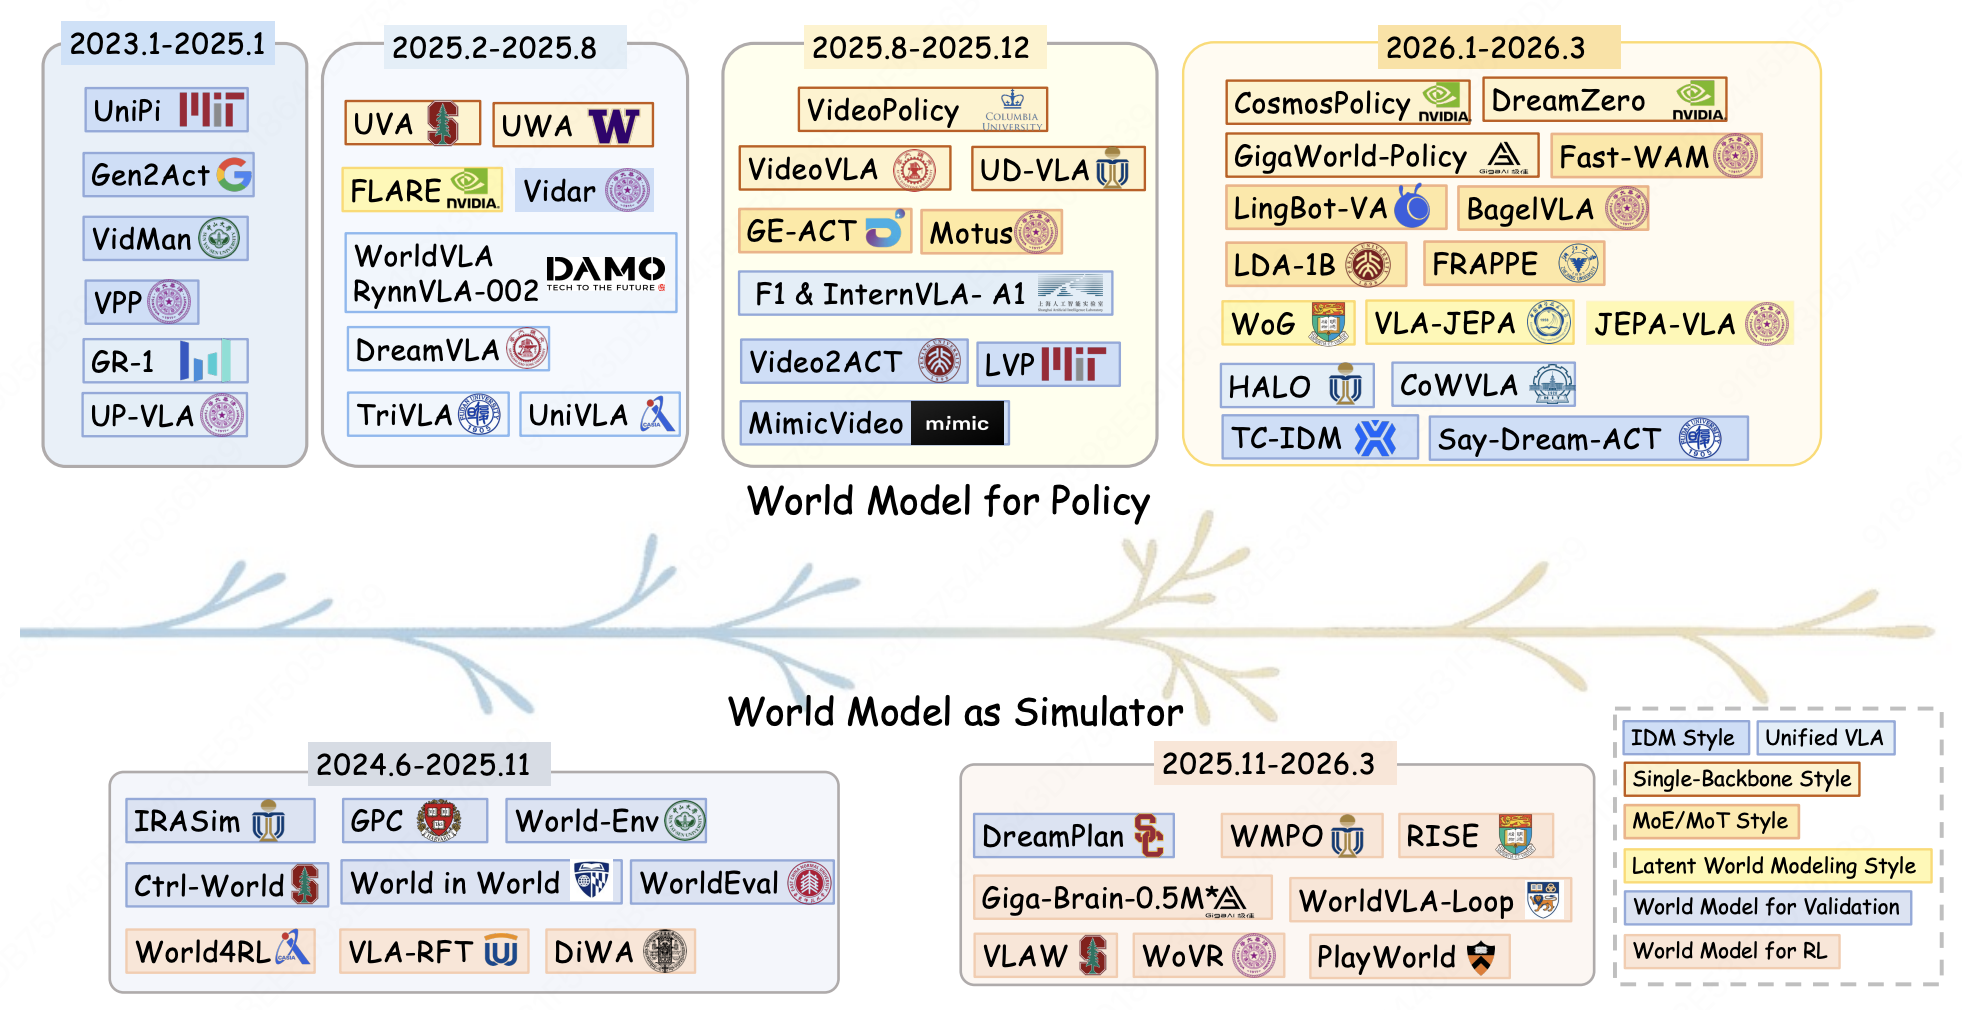
Task: Click the Unified VLA legend box
Action: pyautogui.click(x=1825, y=738)
